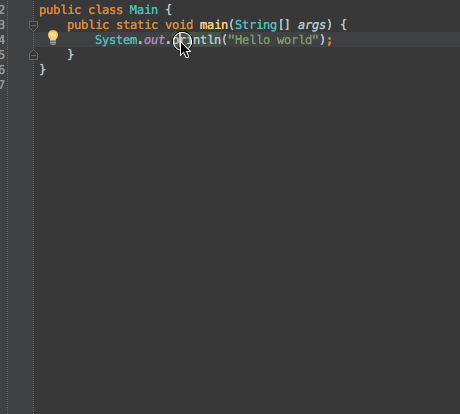This screenshot has height=414, width=460.
Task: Click the static keyword
Action: tap(137, 25)
